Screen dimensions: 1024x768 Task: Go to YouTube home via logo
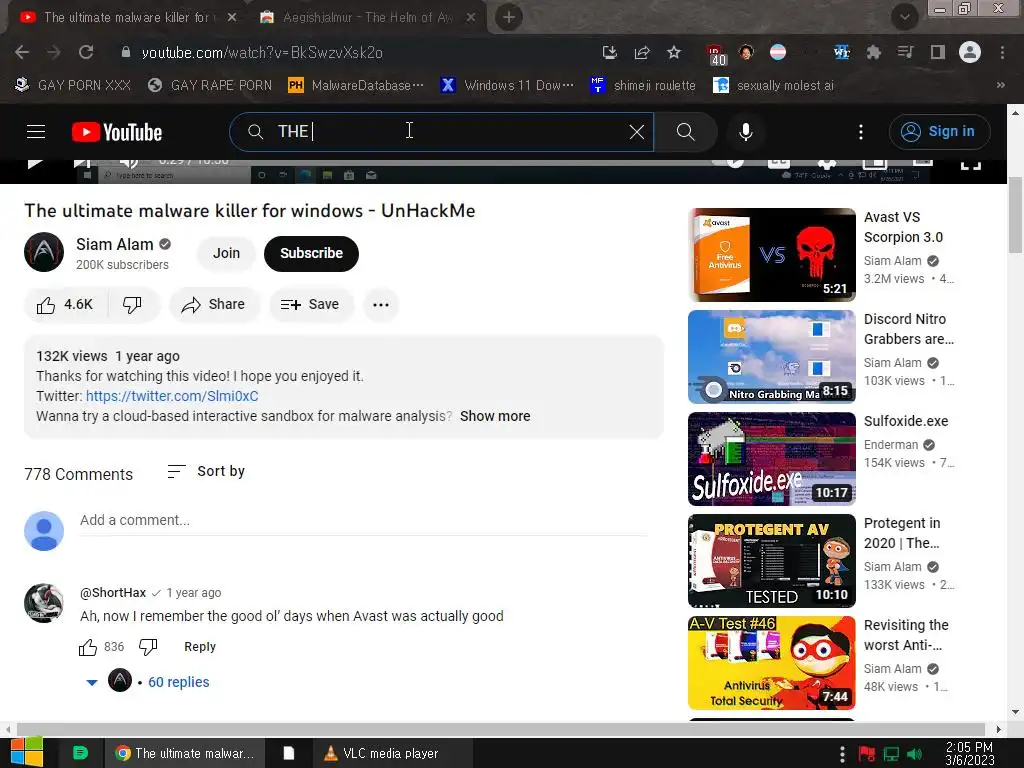[117, 132]
